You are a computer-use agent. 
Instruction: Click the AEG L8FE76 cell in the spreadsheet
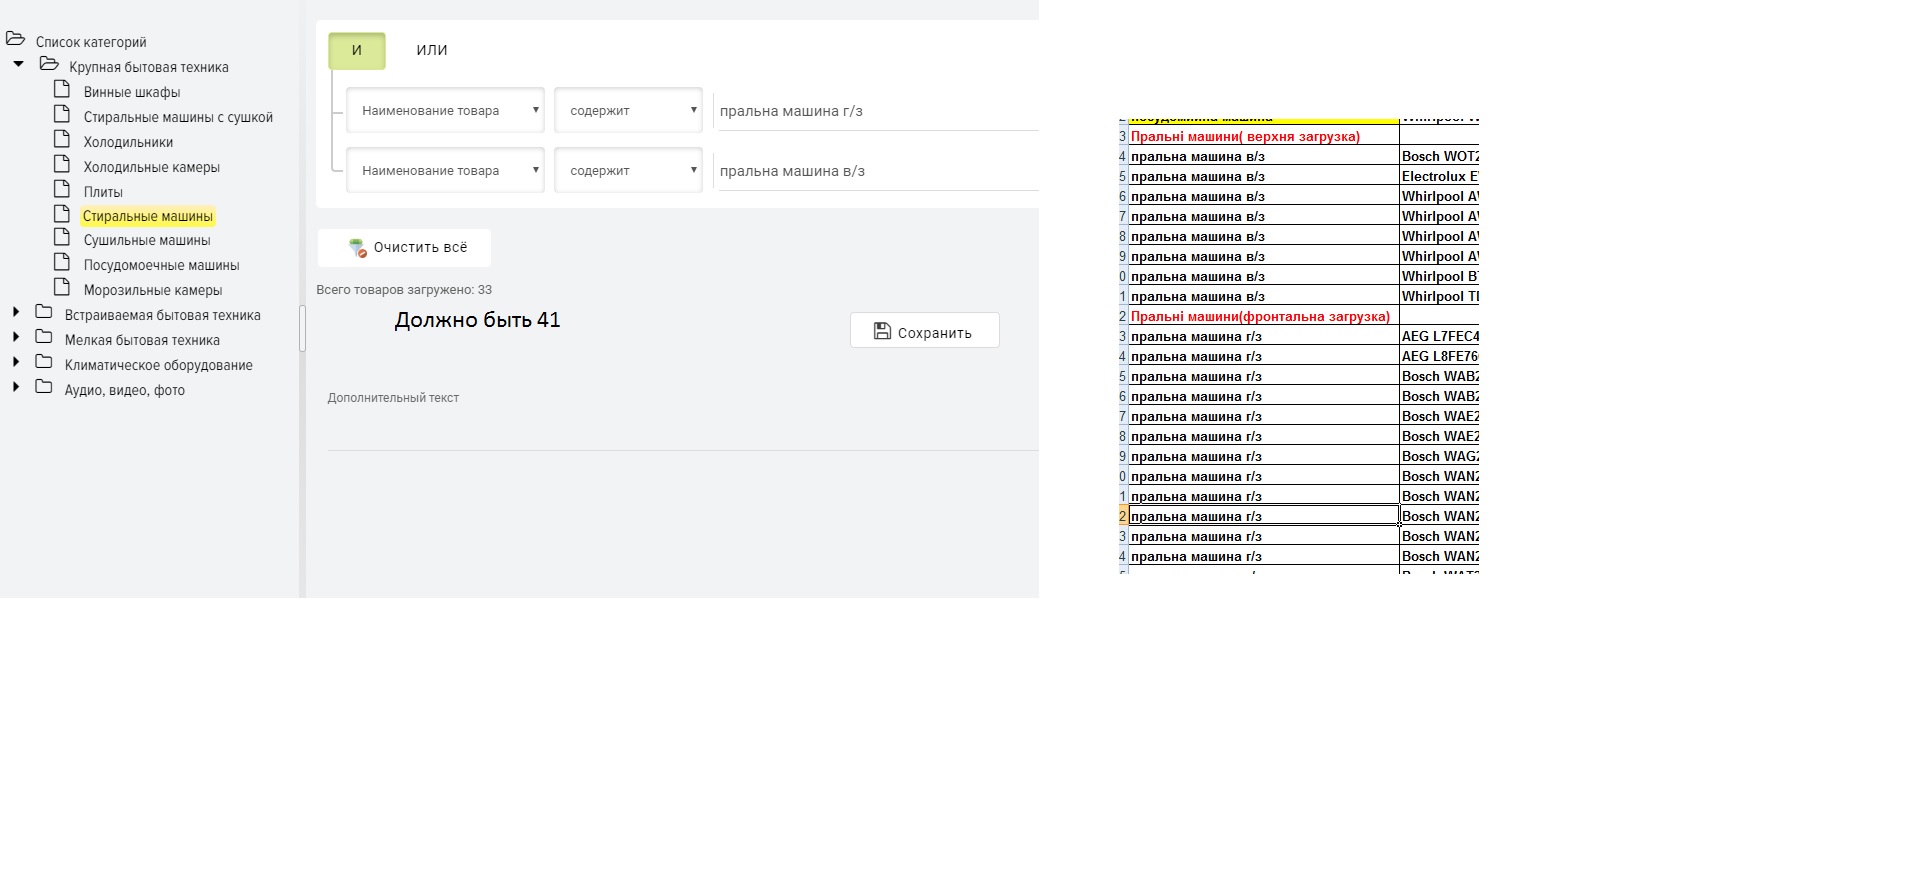pyautogui.click(x=1439, y=356)
